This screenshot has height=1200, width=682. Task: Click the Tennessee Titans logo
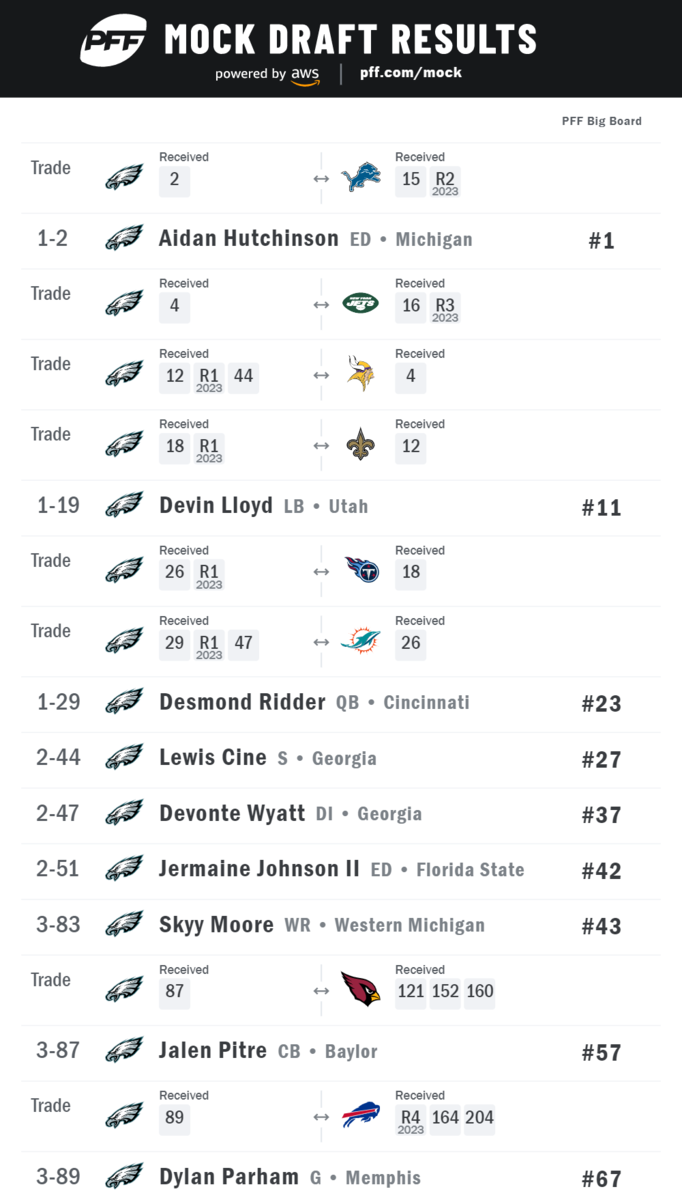point(360,570)
